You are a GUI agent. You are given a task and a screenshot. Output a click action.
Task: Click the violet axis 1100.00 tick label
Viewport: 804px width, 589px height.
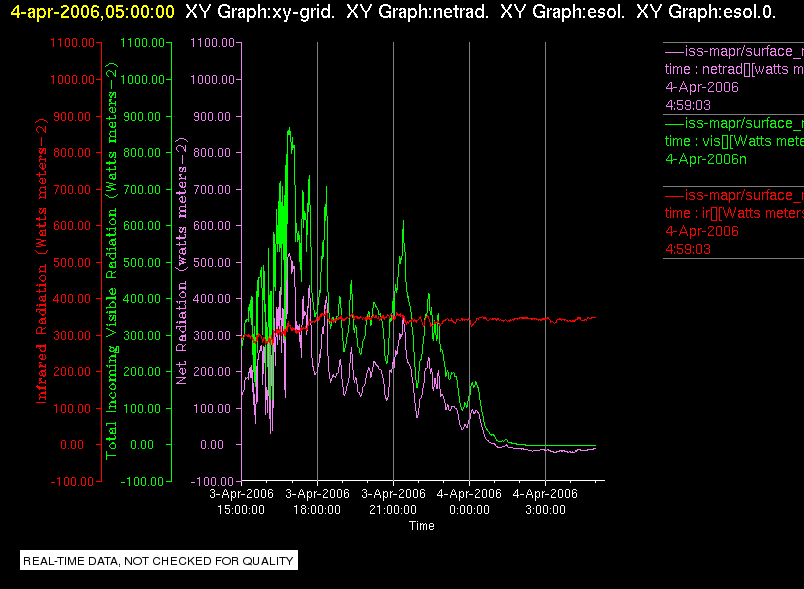point(212,43)
